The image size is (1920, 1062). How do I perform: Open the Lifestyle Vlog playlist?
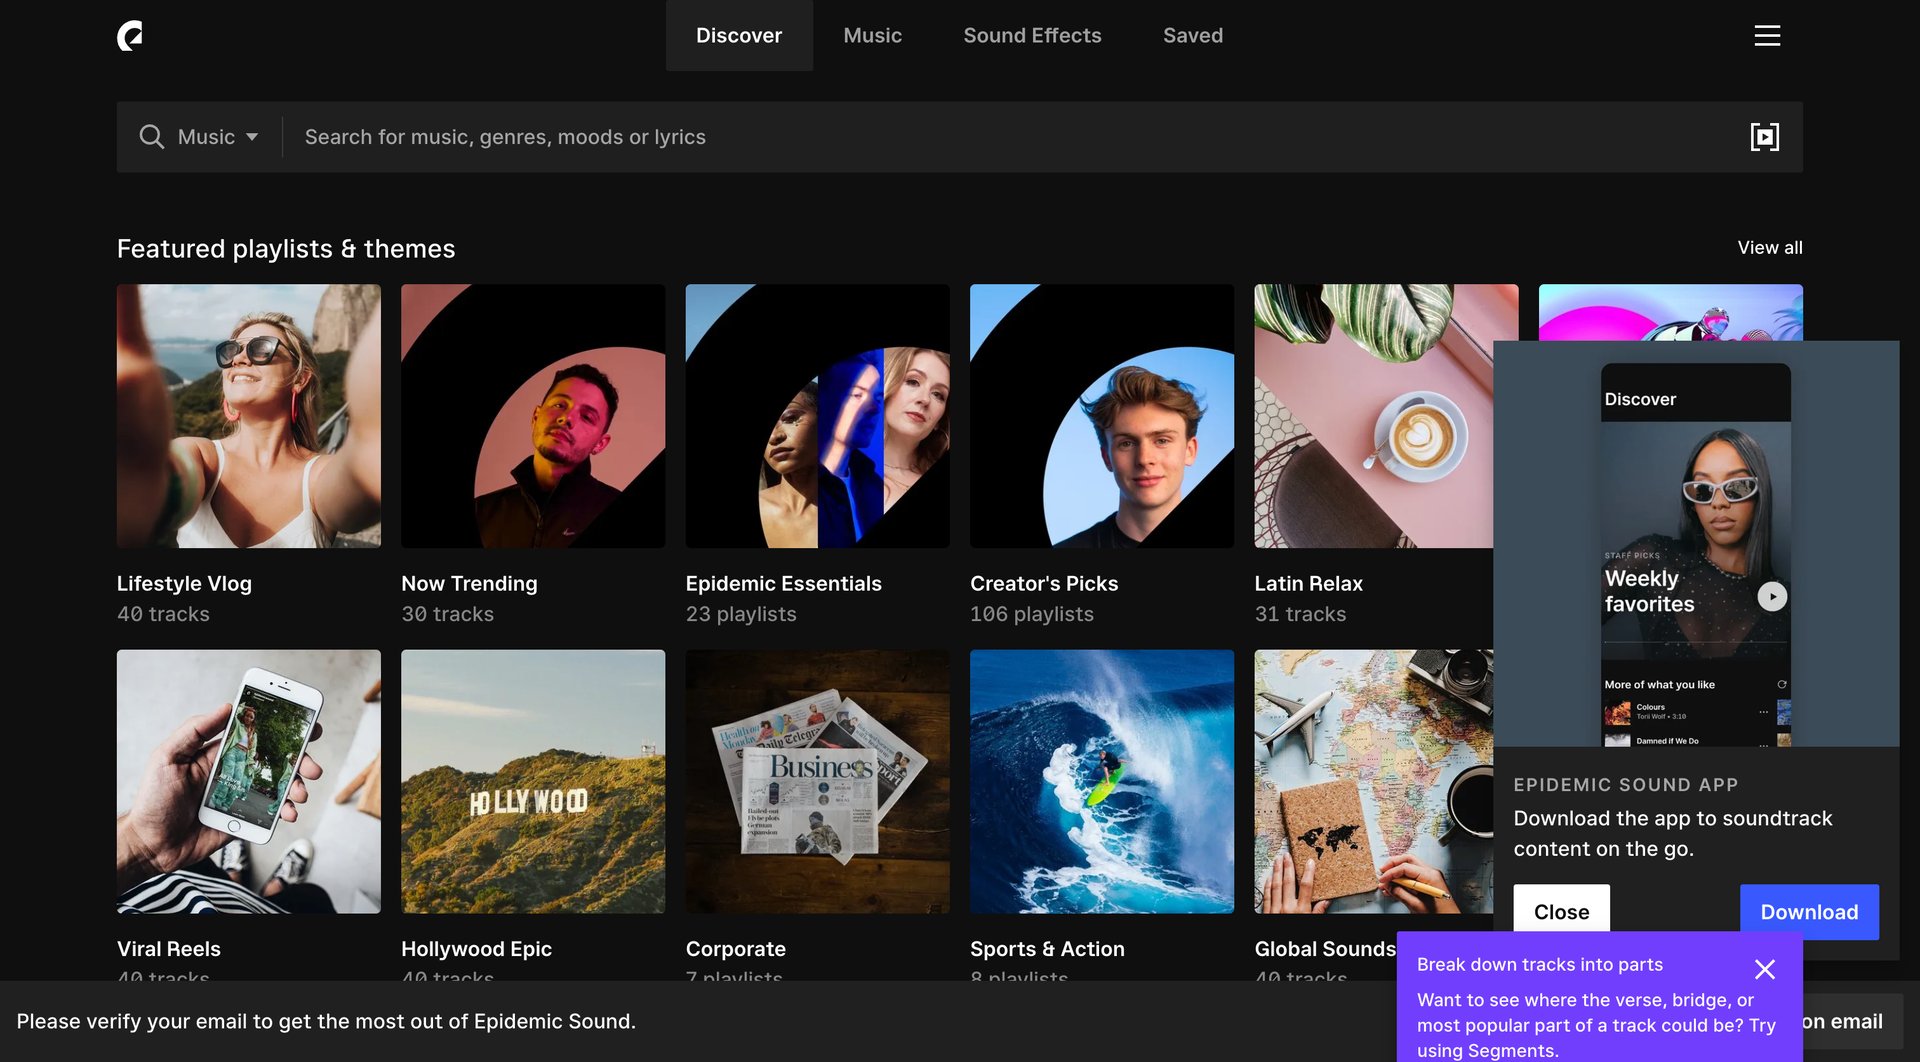[x=248, y=416]
